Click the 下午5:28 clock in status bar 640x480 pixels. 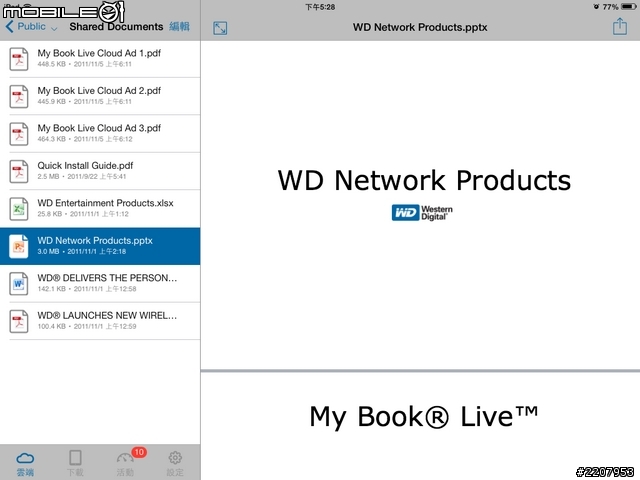[x=320, y=7]
